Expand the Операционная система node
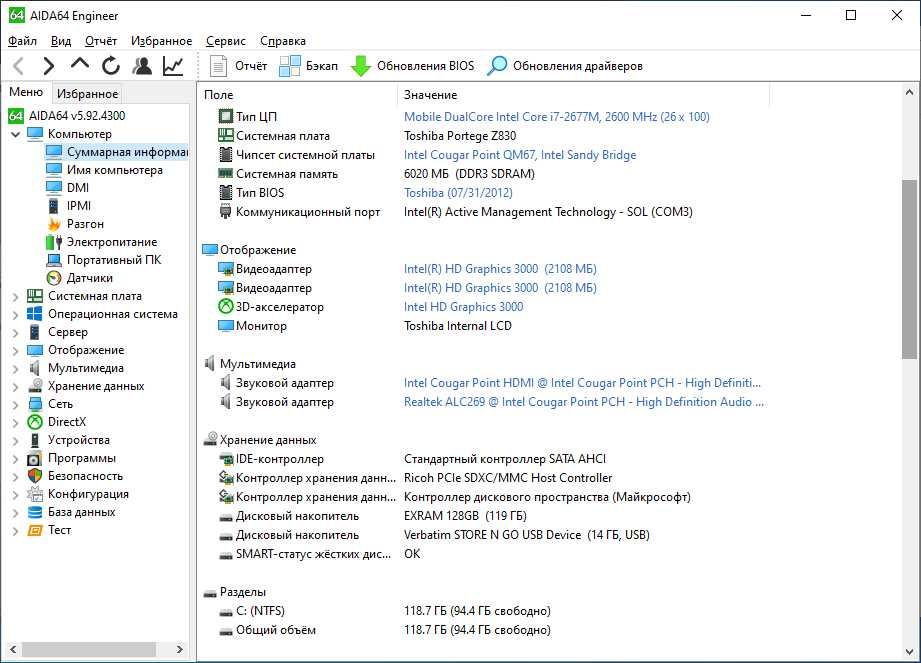The height and width of the screenshot is (663, 921). coord(16,315)
